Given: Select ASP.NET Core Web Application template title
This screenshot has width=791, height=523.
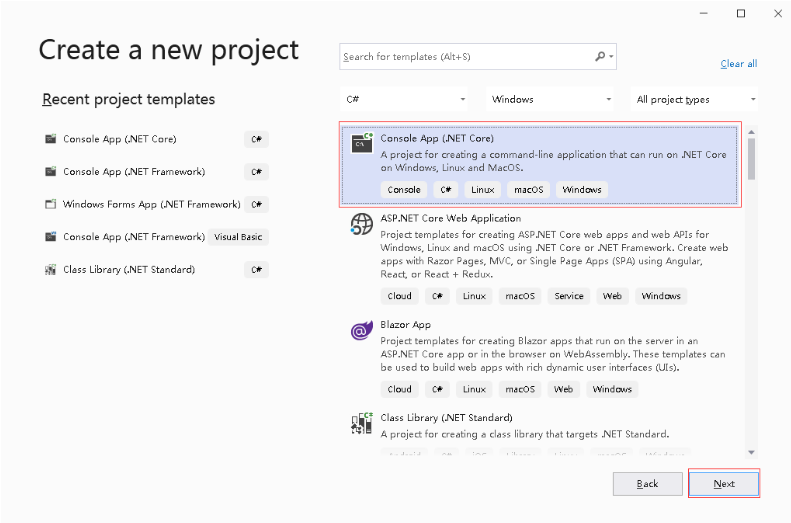Looking at the screenshot, I should tap(450, 218).
